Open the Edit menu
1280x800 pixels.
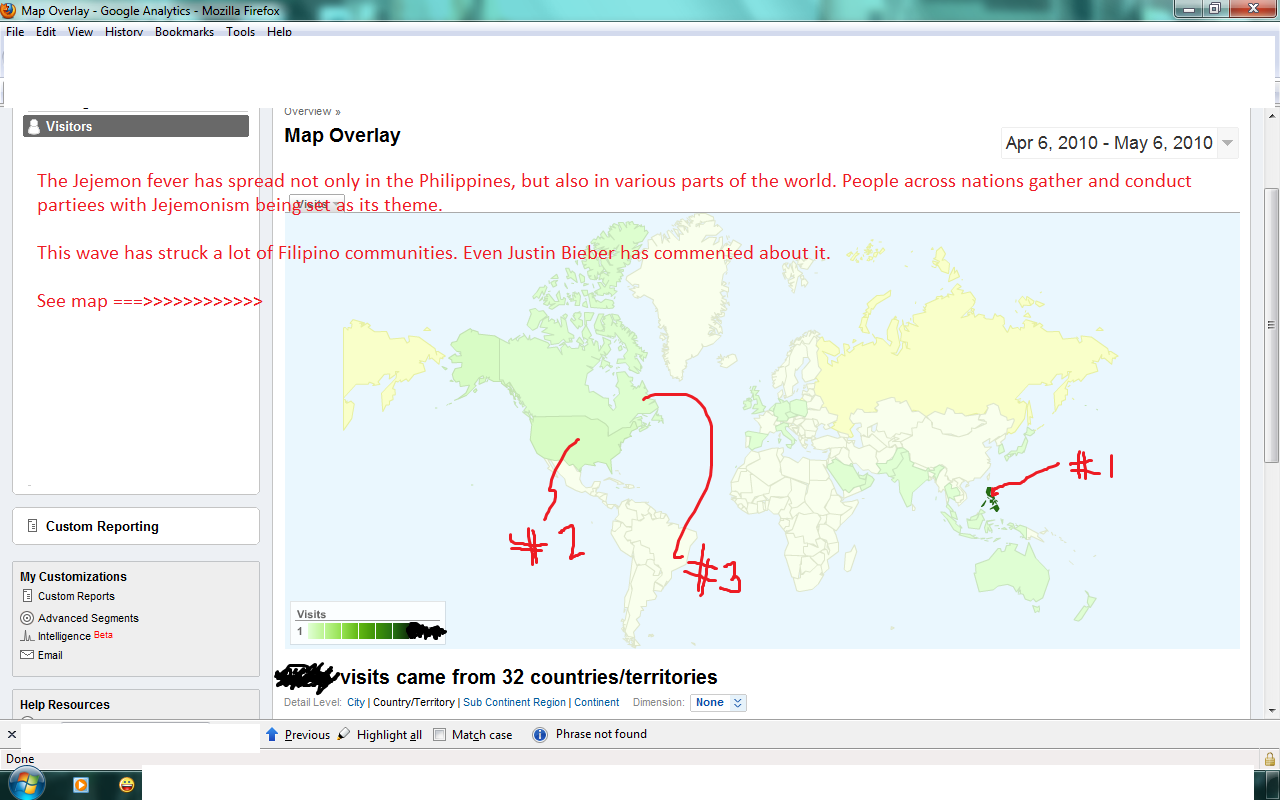tap(46, 32)
